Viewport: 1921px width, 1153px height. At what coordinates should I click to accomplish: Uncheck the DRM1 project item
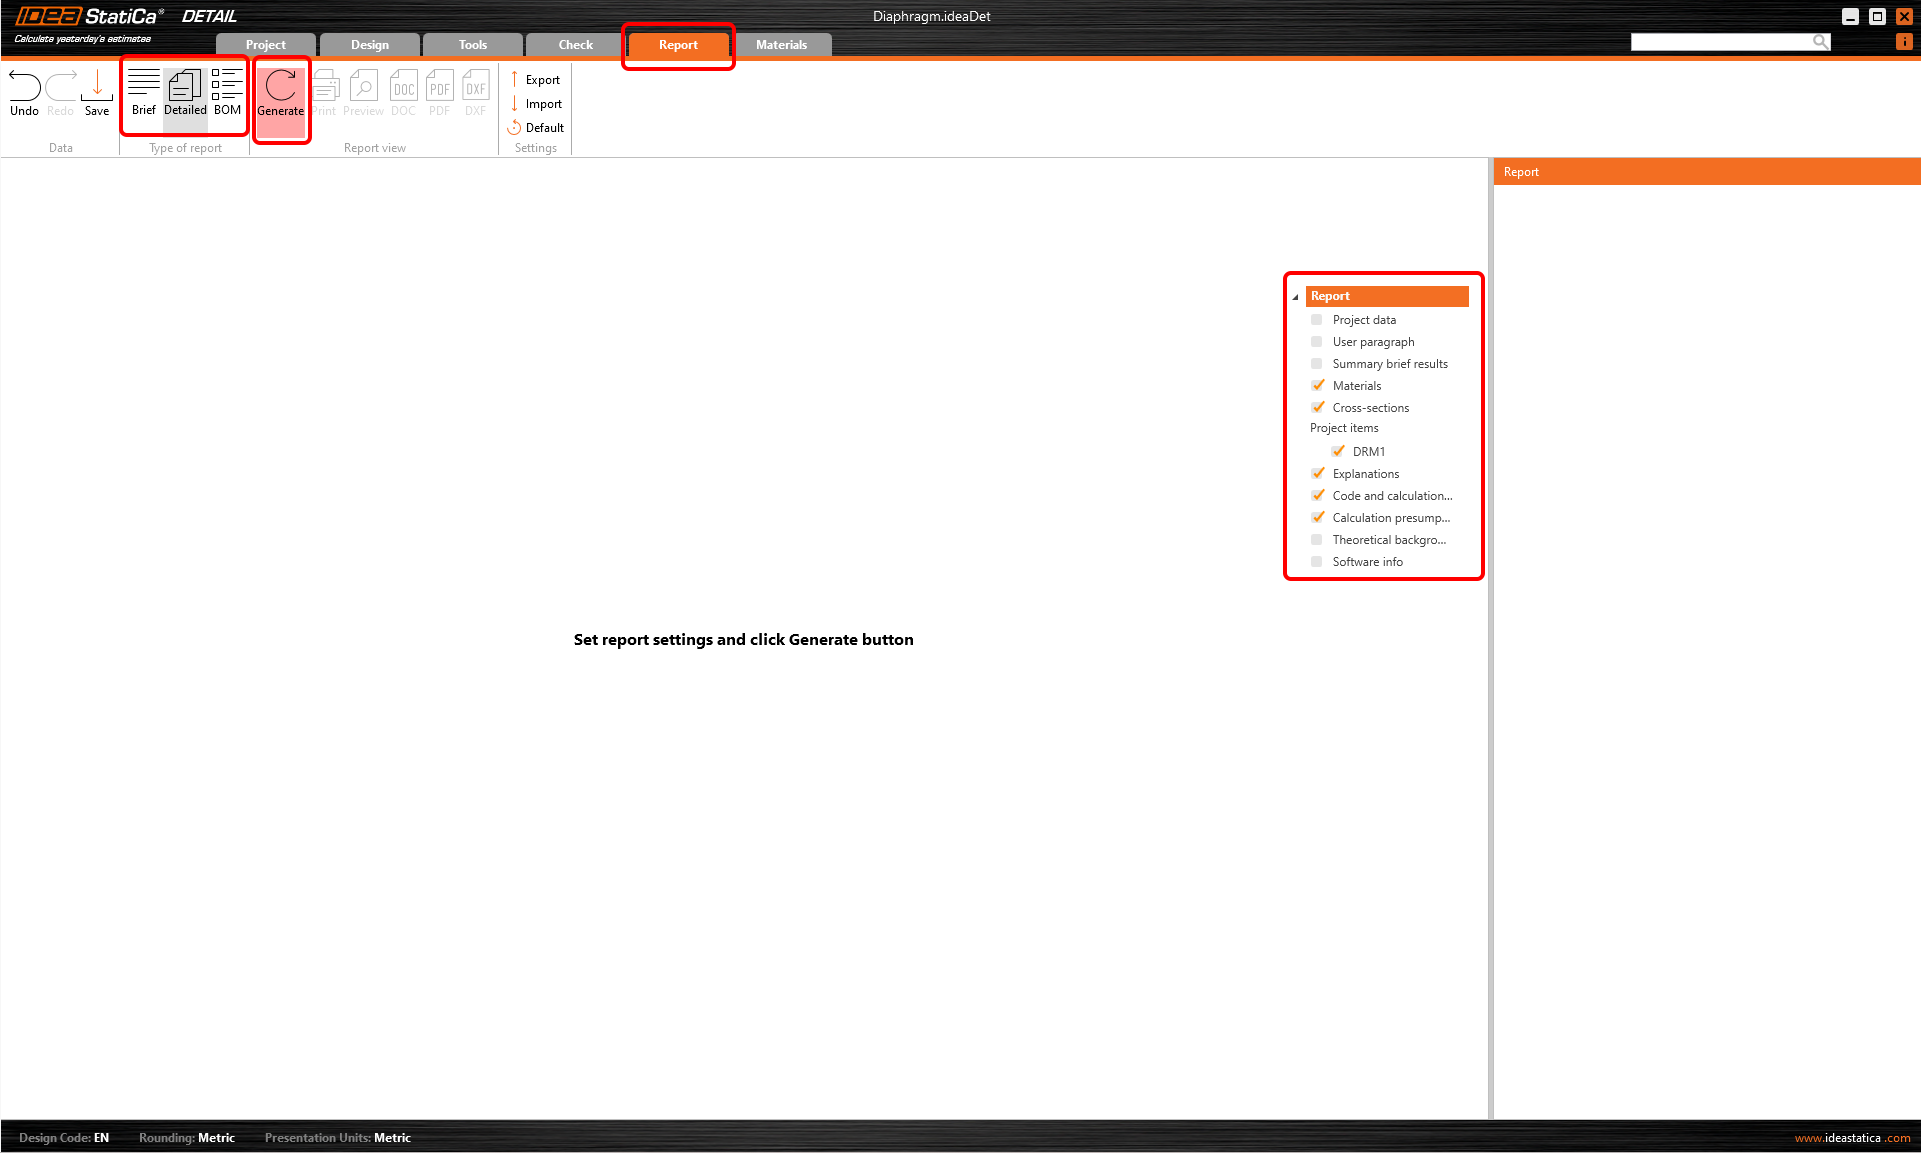point(1338,451)
